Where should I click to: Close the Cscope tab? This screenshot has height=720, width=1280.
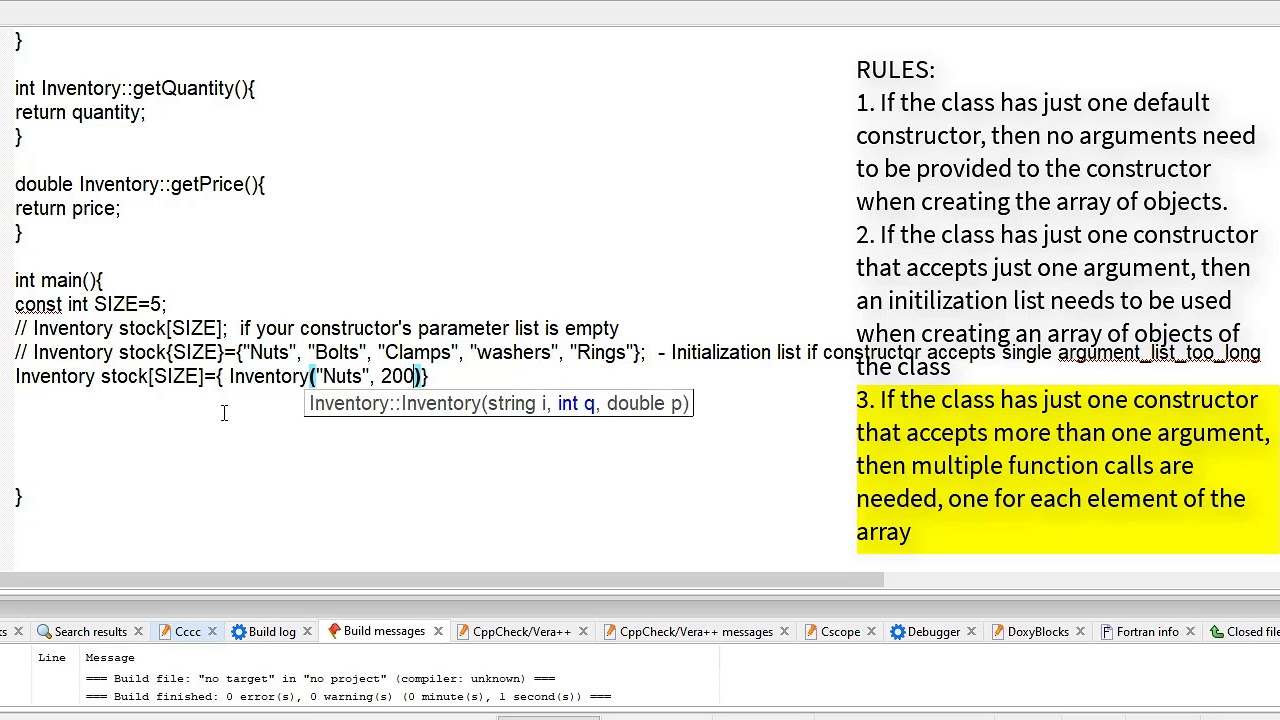click(871, 632)
